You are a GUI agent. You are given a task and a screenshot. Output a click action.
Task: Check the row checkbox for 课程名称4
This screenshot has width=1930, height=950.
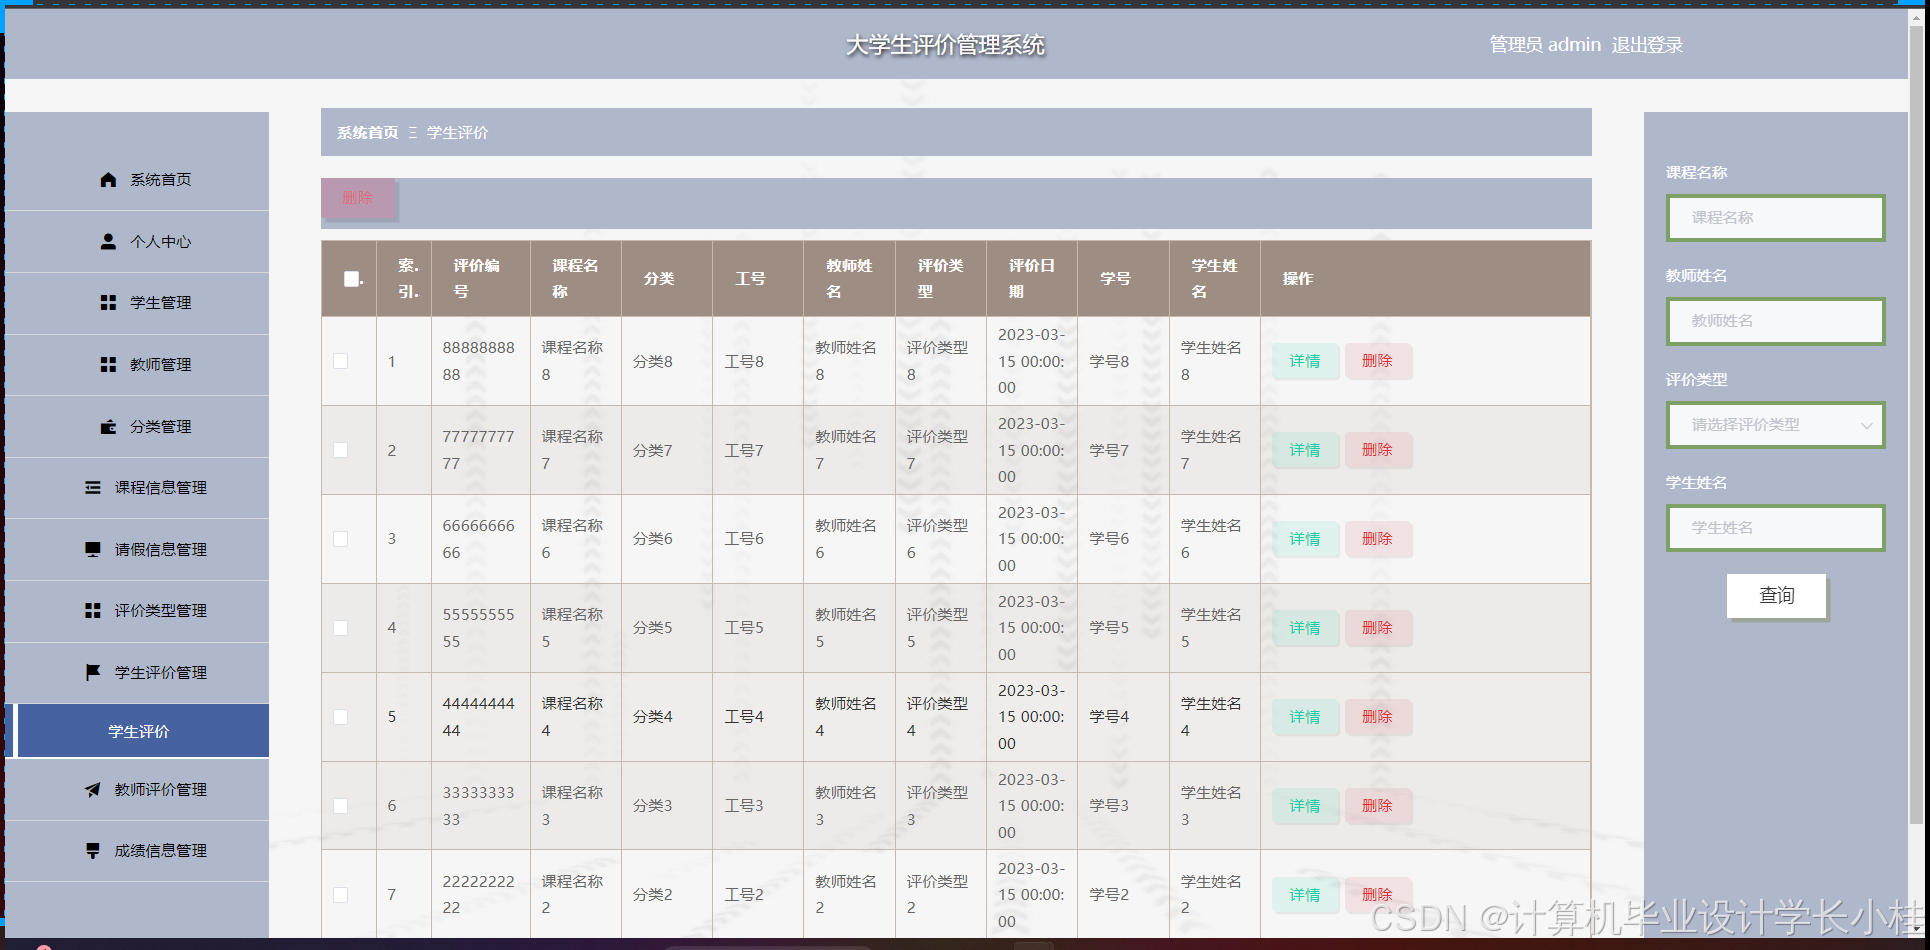(x=341, y=717)
